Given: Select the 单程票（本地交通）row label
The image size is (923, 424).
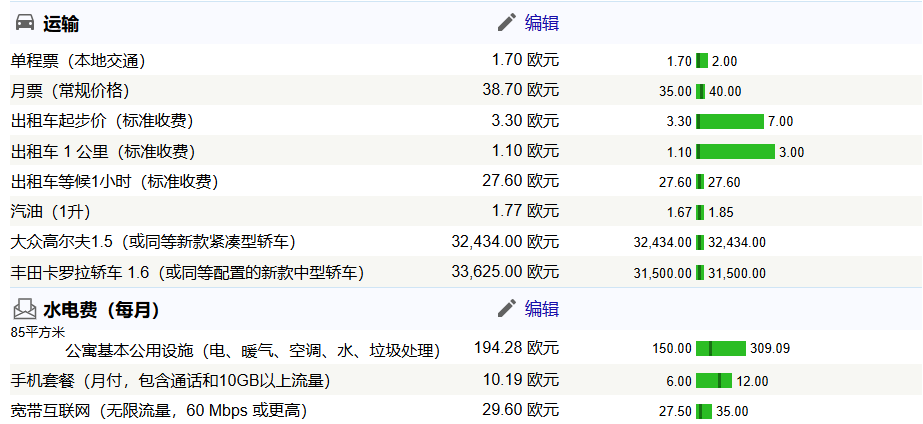Looking at the screenshot, I should (x=78, y=60).
